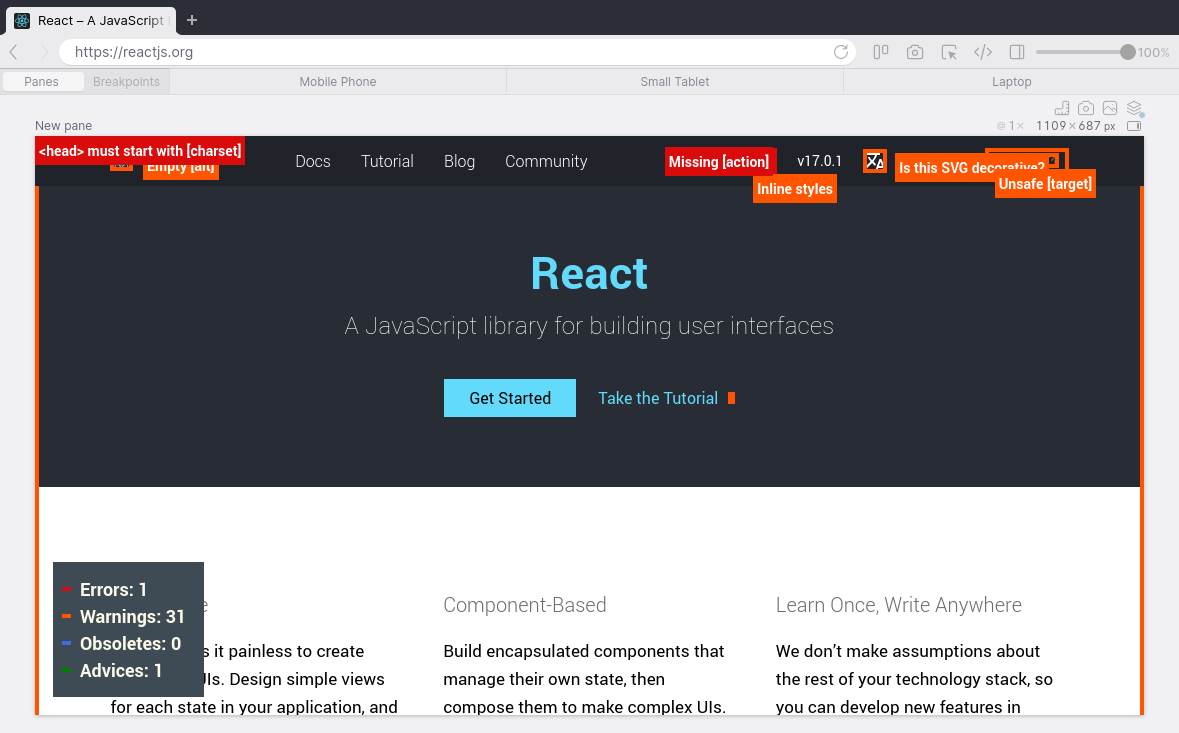Click the JavaScript library tagline text
The height and width of the screenshot is (733, 1179).
tap(589, 326)
